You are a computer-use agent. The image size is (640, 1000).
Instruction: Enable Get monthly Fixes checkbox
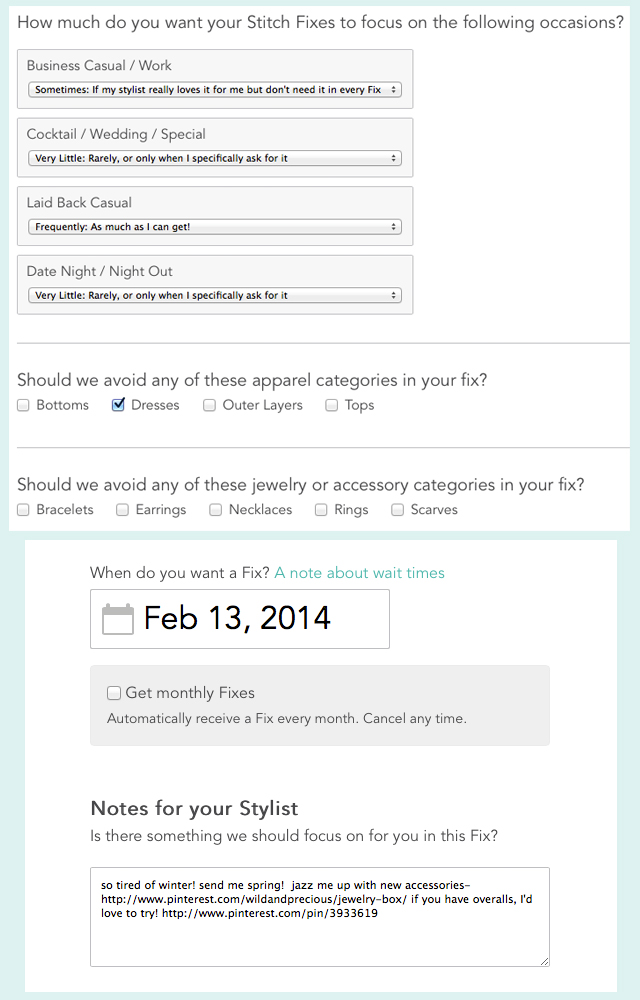(114, 693)
